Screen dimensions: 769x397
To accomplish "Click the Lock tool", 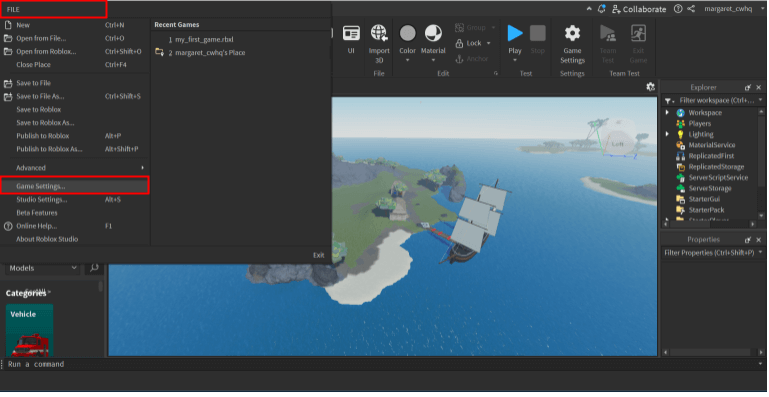I will click(468, 43).
